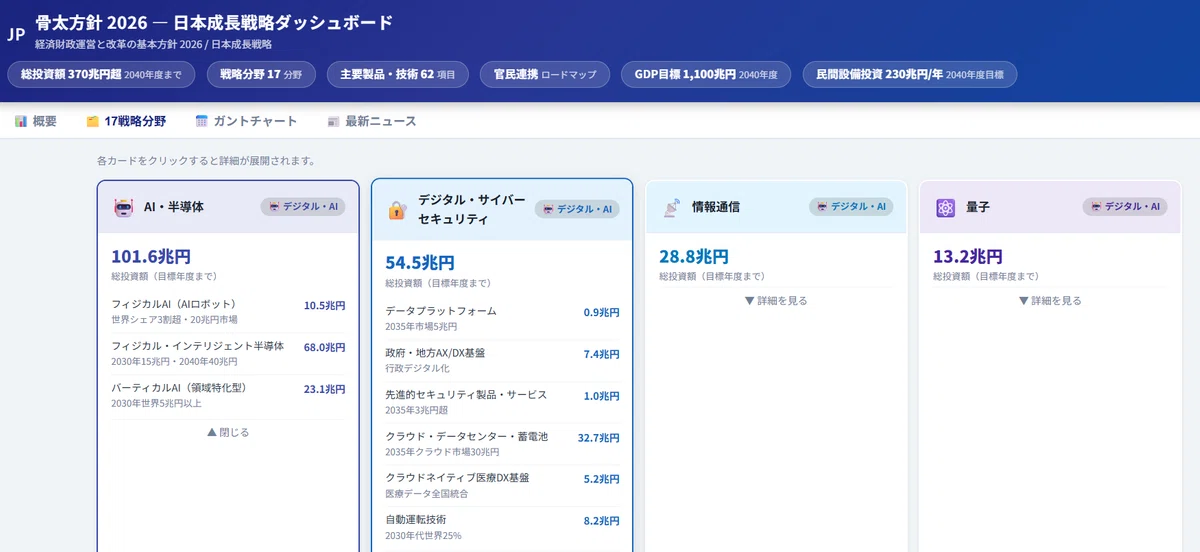Go to the 最新ニュース tab
Screen dimensions: 1200x552
[x=372, y=121]
